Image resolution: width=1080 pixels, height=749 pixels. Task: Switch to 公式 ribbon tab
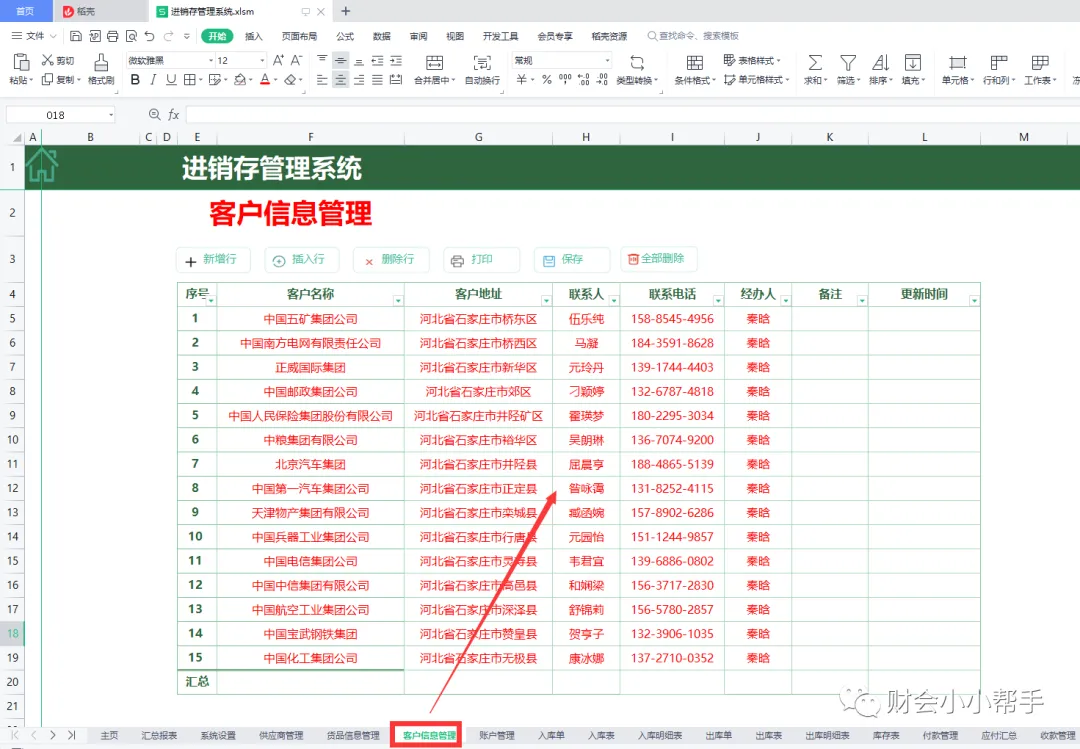pos(345,37)
